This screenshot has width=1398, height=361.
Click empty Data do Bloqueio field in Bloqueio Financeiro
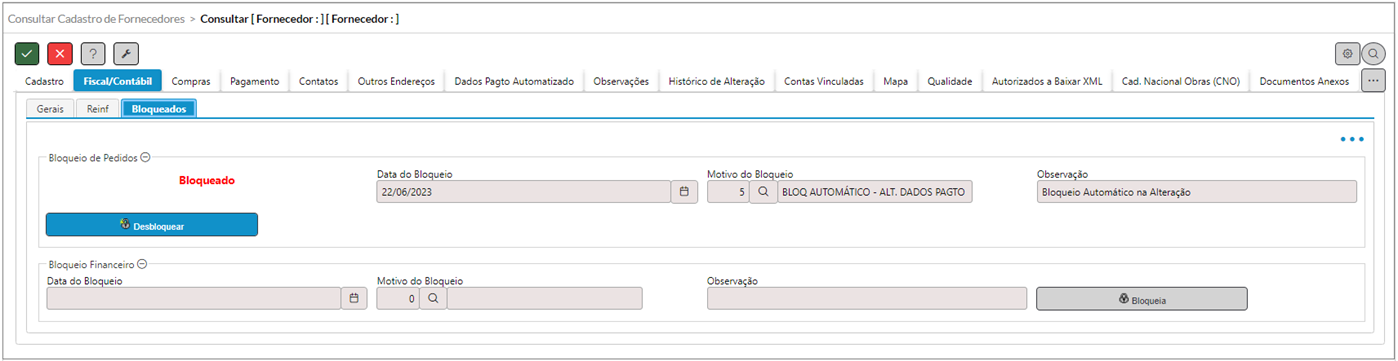194,298
